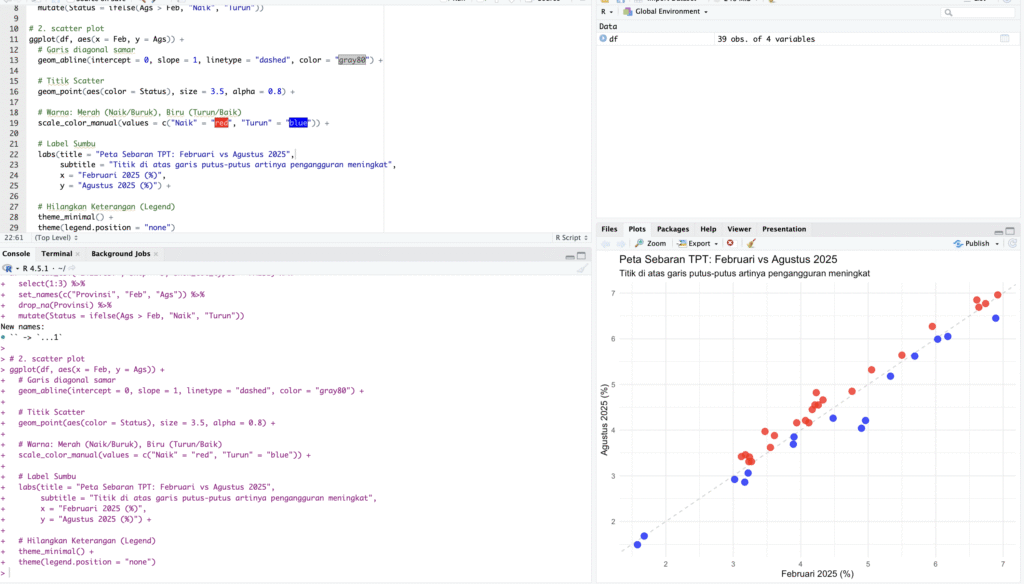1024x584 pixels.
Task: Click the refresh plot icon beside Publish
Action: coord(1011,243)
